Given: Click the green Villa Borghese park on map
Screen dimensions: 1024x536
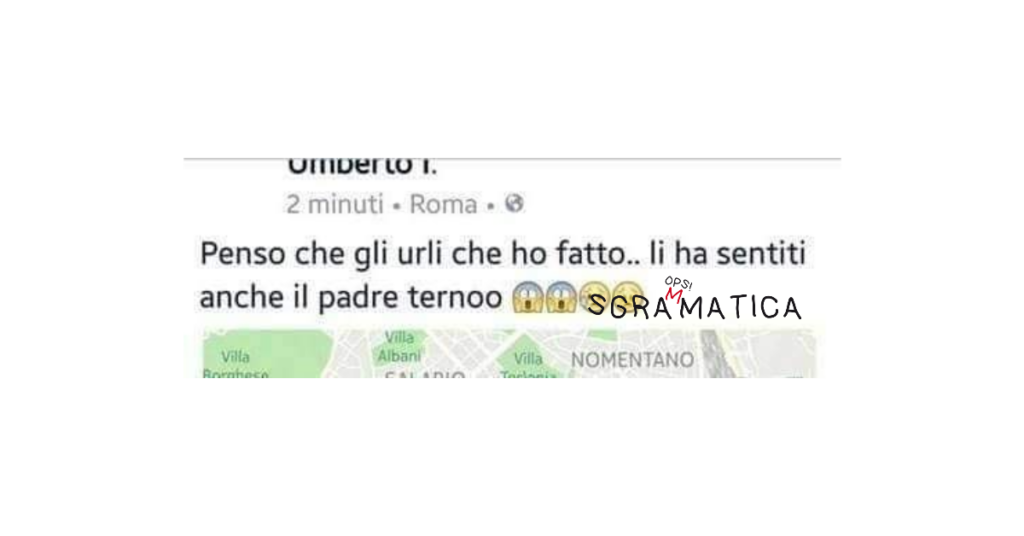Looking at the screenshot, I should pos(264,353).
